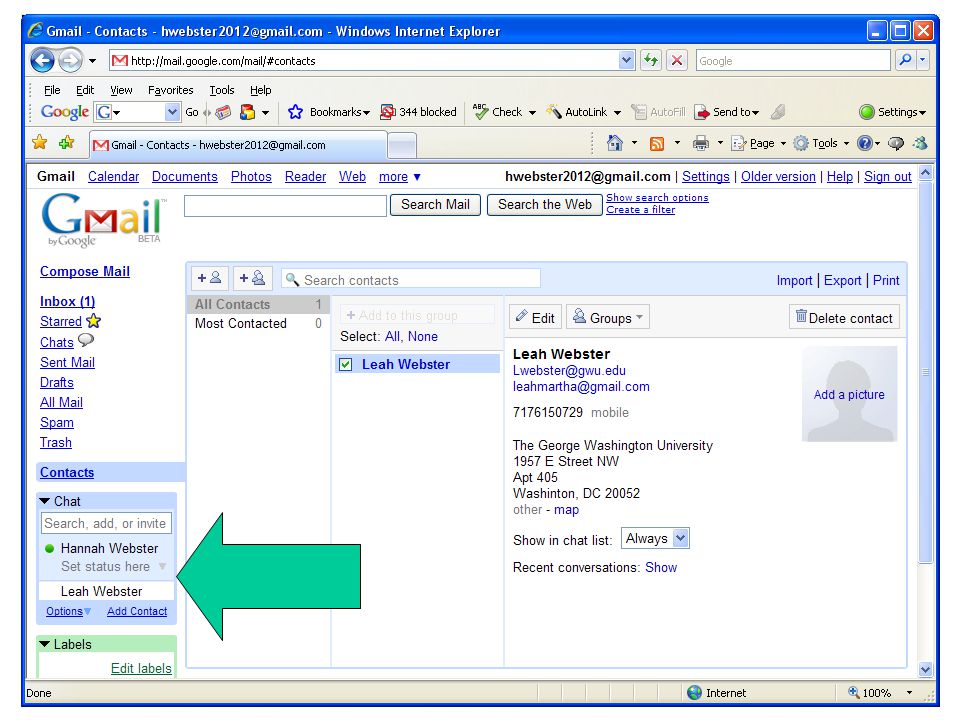Click the Delete contact button
Viewport: 960px width, 720px height.
pos(844,317)
